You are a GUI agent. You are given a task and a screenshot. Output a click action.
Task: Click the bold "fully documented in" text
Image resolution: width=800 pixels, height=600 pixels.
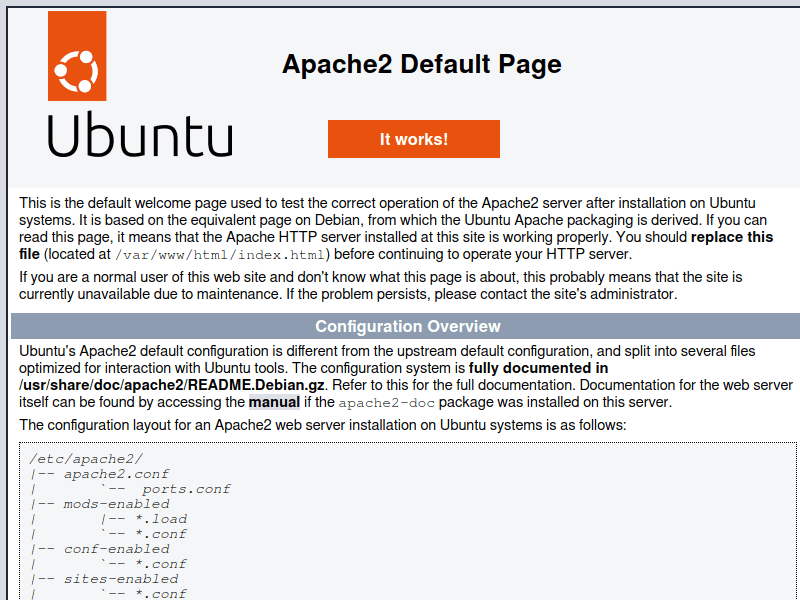pos(538,368)
